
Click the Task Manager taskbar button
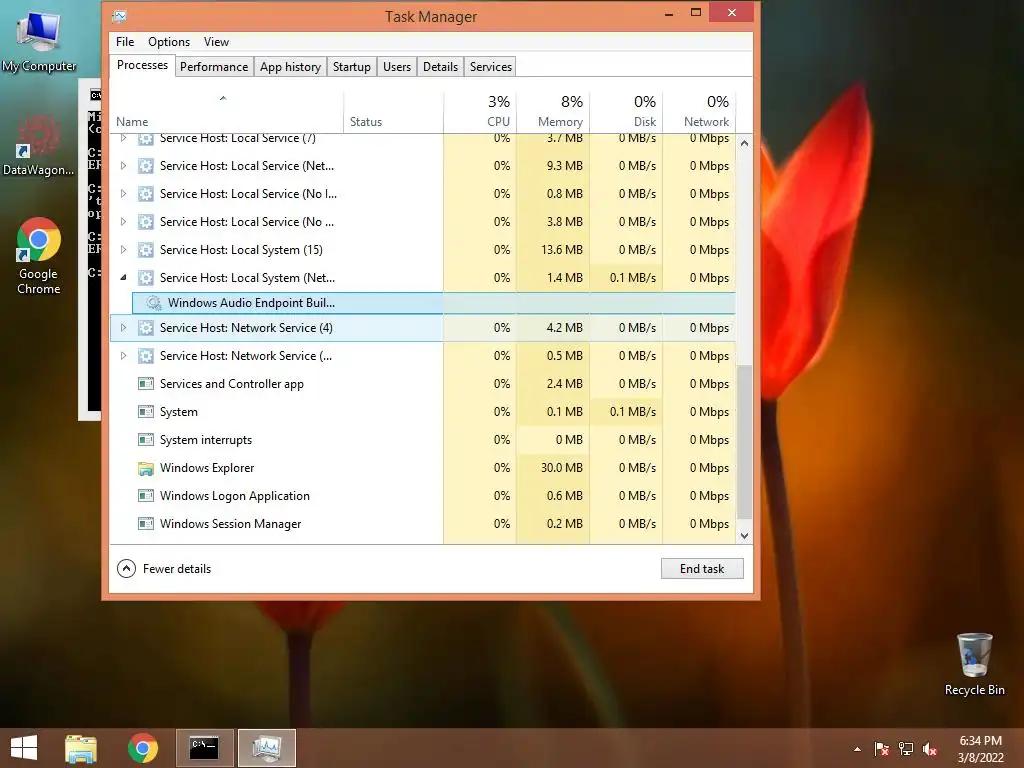coord(266,748)
